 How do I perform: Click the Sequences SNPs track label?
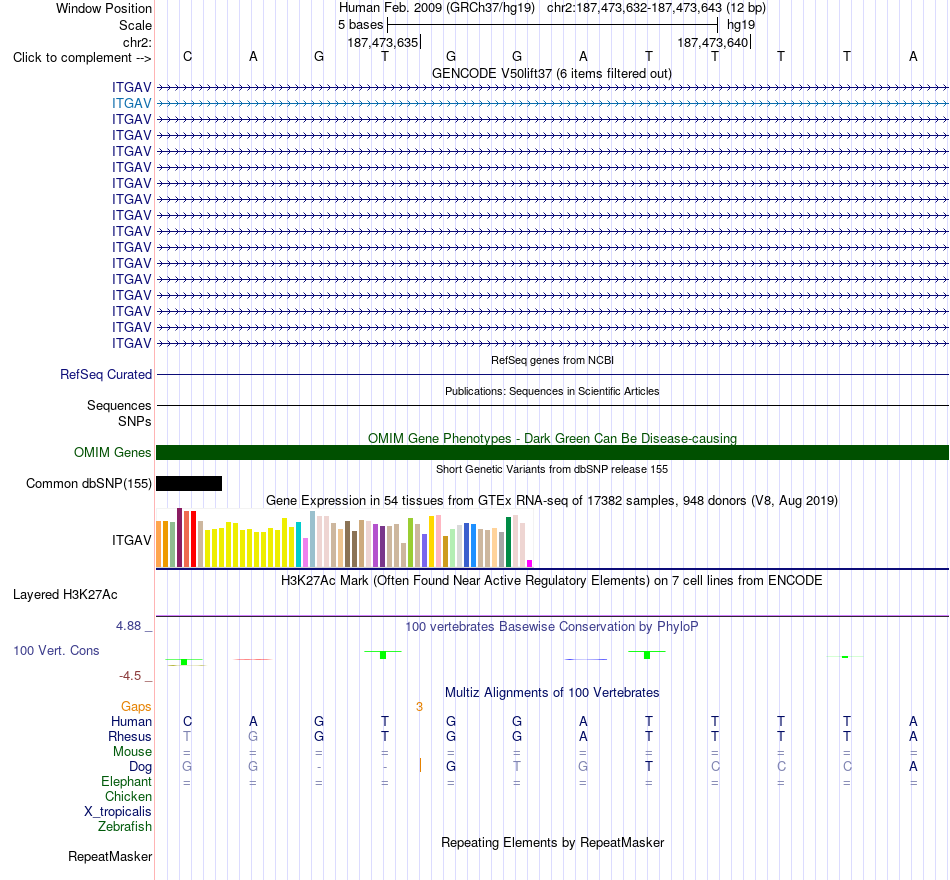119,413
